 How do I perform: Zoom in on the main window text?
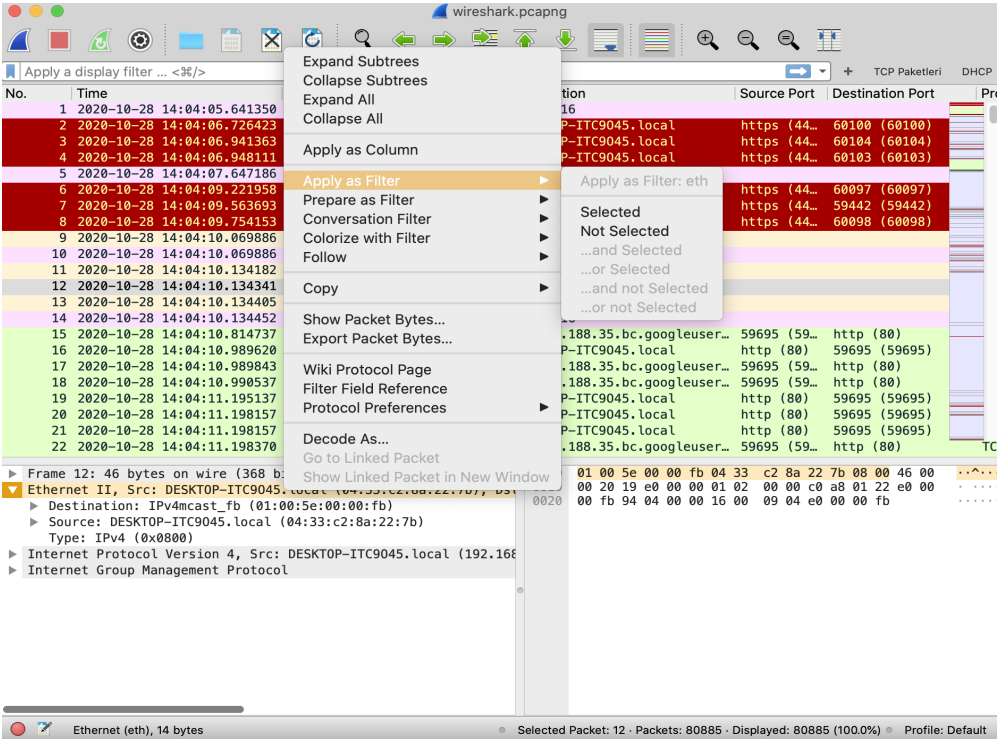[x=707, y=40]
